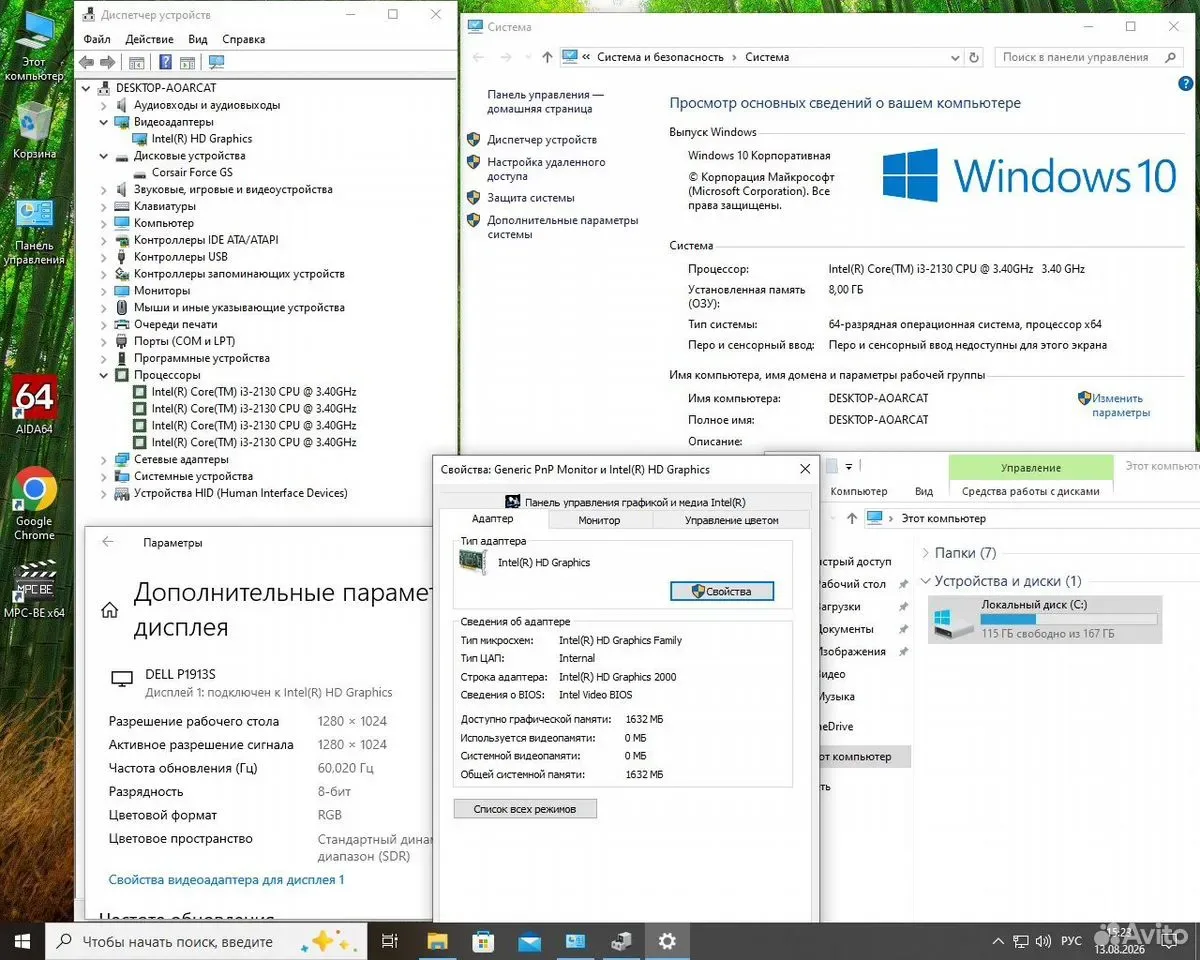The height and width of the screenshot is (960, 1200).
Task: Collapse the Видеоадаптеры tree node
Action: click(x=103, y=122)
